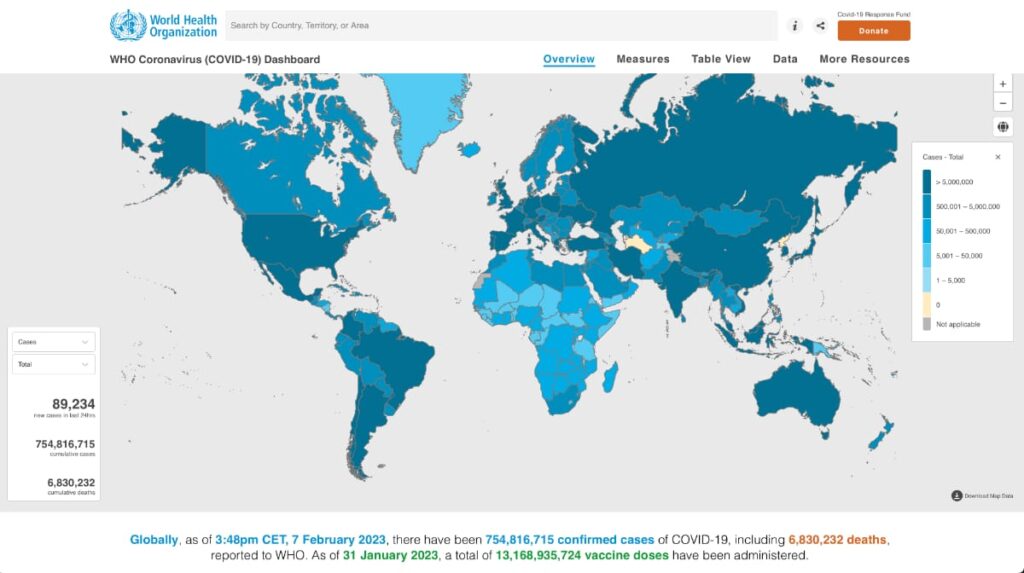Open the Overview tab
This screenshot has height=573, width=1024.
tap(569, 59)
